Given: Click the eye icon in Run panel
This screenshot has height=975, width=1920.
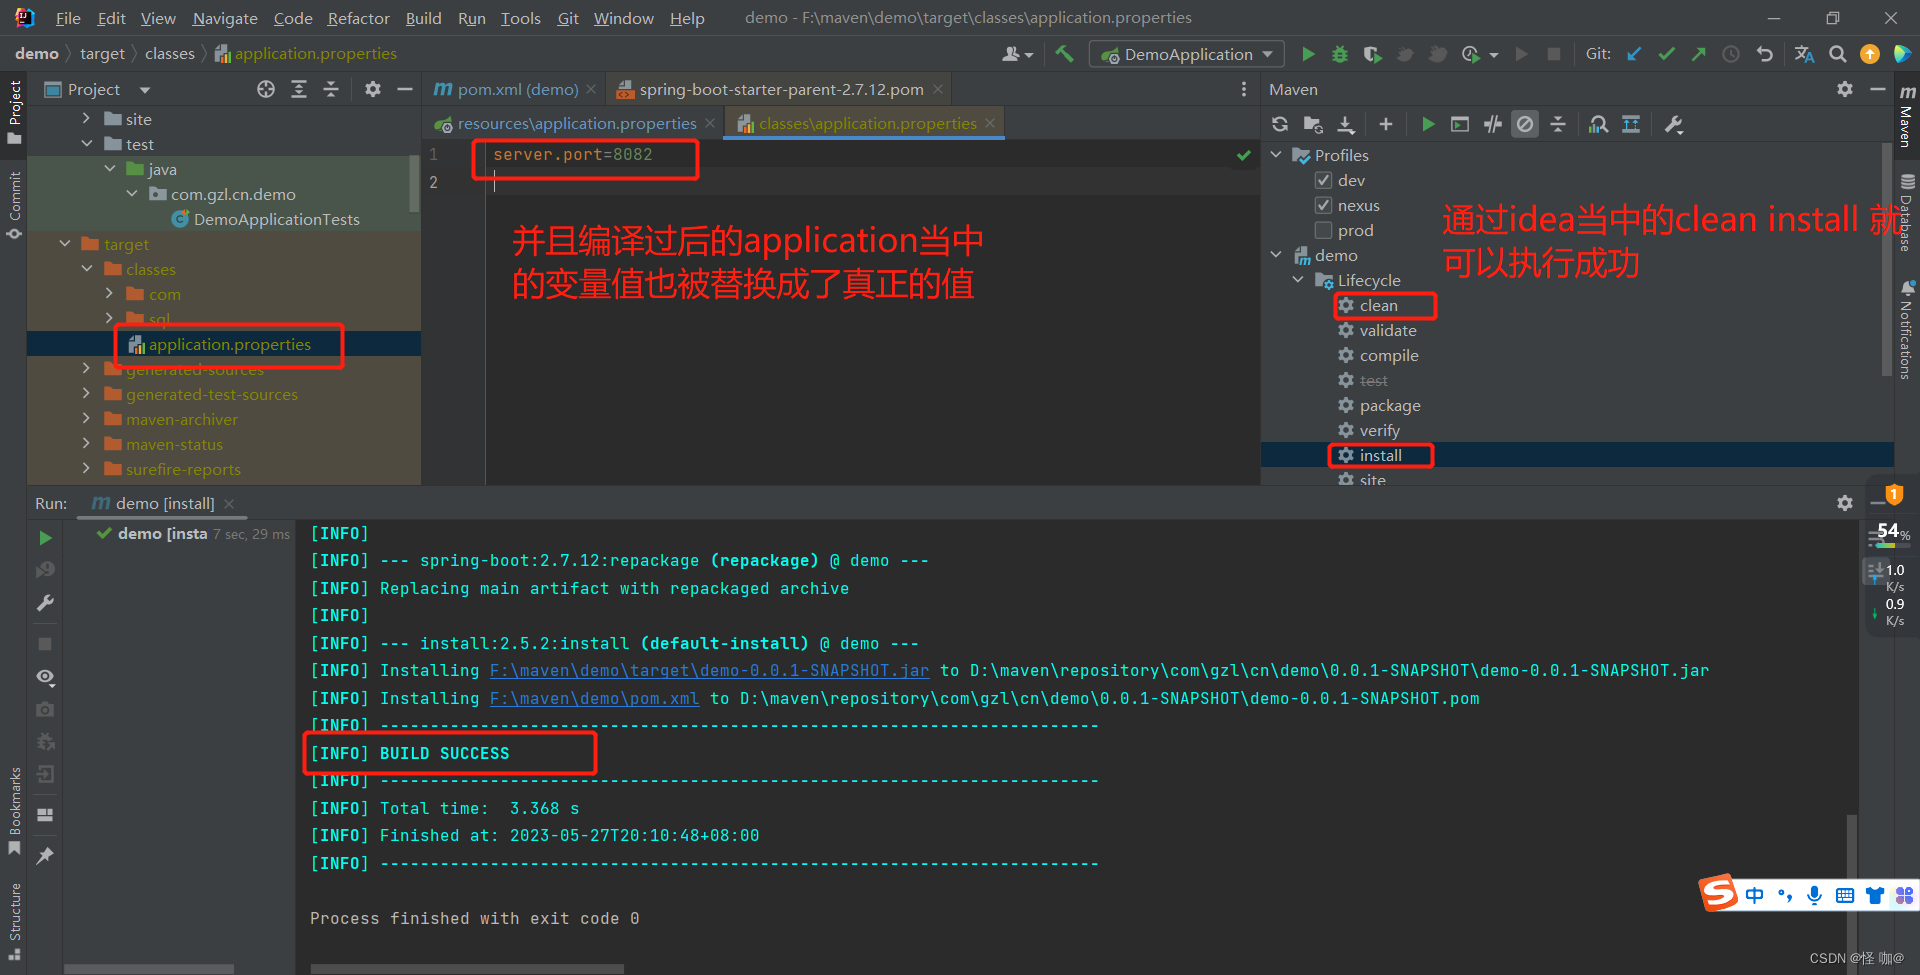Looking at the screenshot, I should [x=45, y=677].
